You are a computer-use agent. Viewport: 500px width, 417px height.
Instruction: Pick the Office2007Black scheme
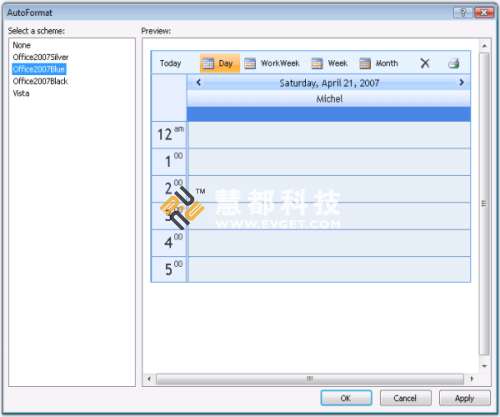(x=40, y=81)
